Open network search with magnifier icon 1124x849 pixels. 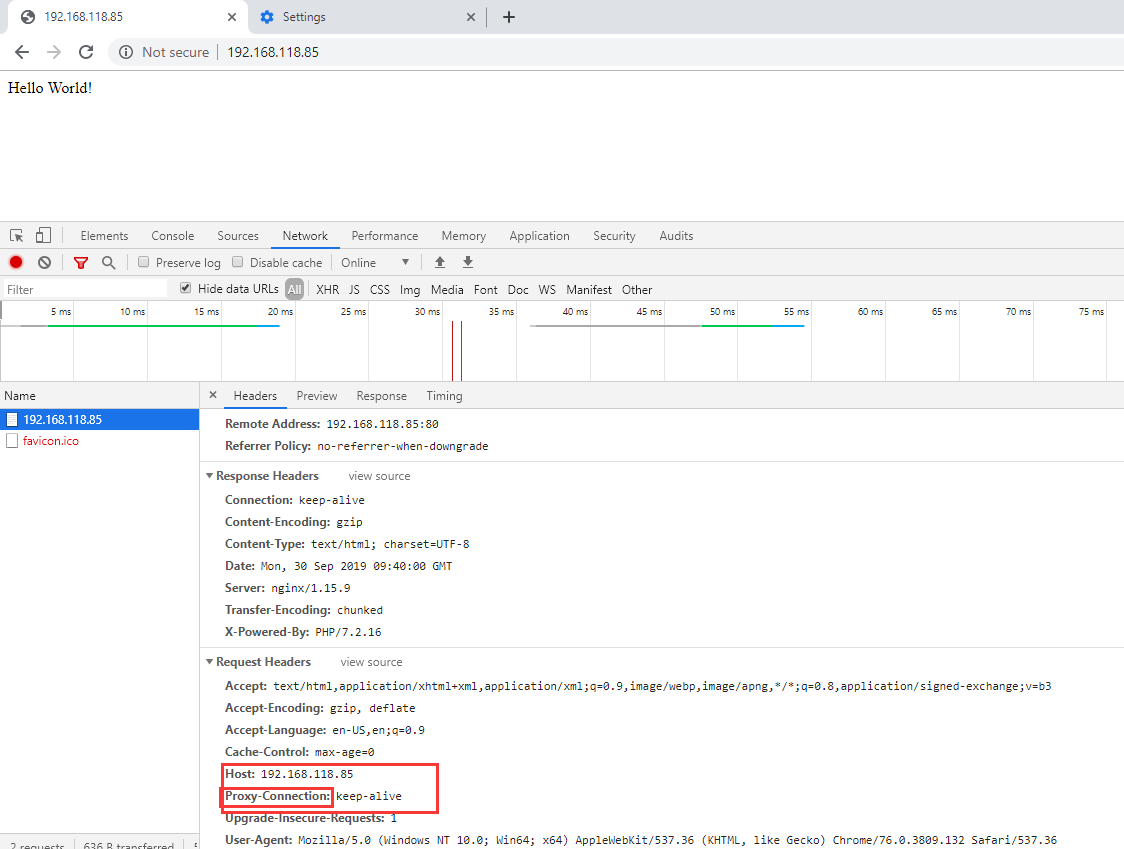[108, 263]
